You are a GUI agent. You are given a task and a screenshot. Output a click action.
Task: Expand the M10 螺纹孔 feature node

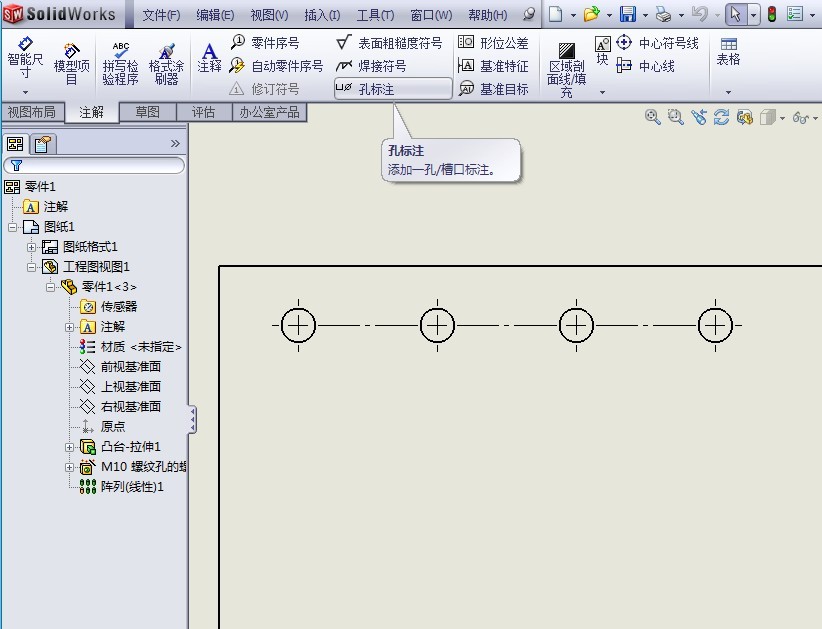click(x=69, y=467)
